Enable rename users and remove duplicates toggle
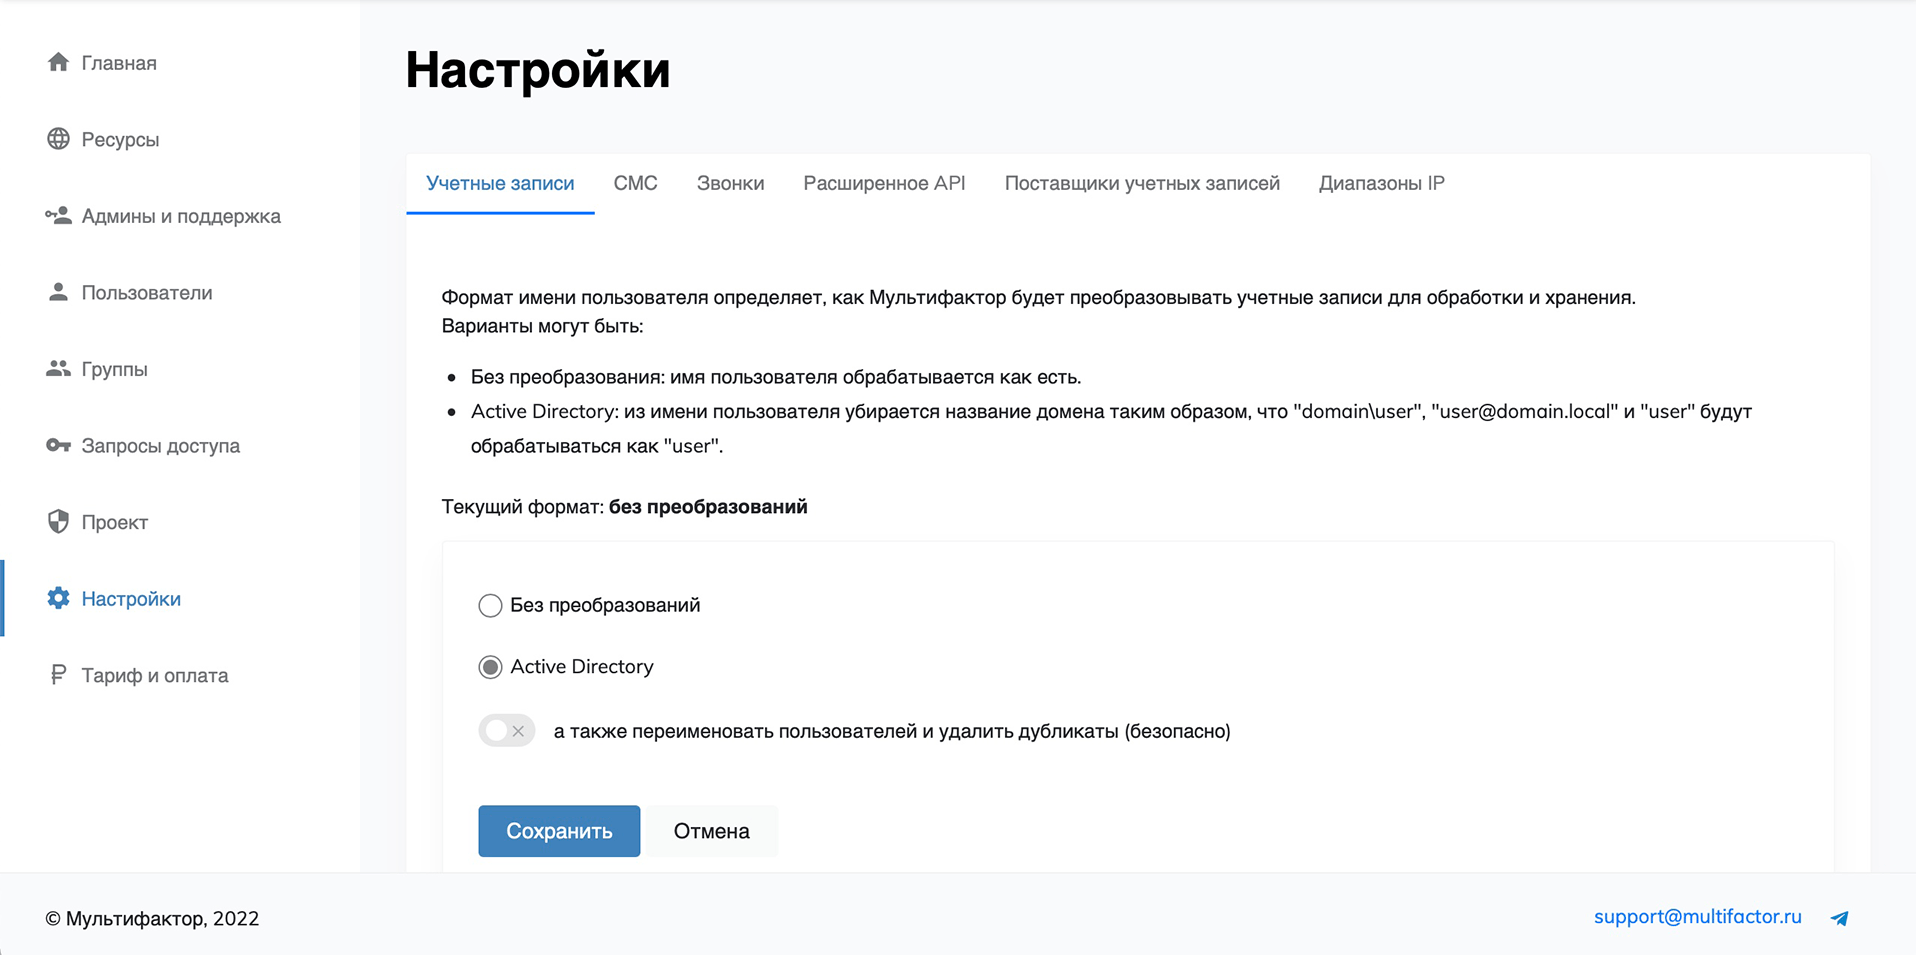 pyautogui.click(x=507, y=731)
